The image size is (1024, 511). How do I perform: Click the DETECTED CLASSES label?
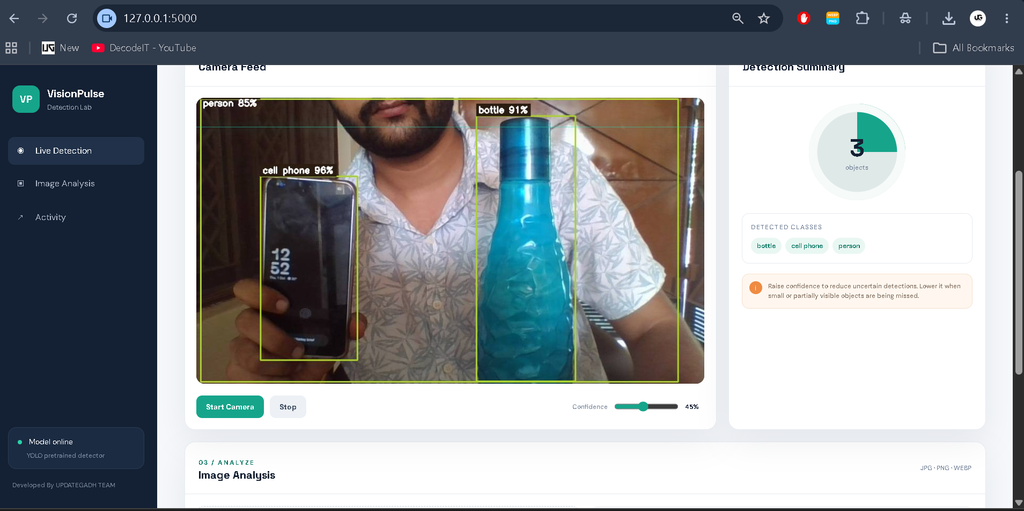(786, 227)
